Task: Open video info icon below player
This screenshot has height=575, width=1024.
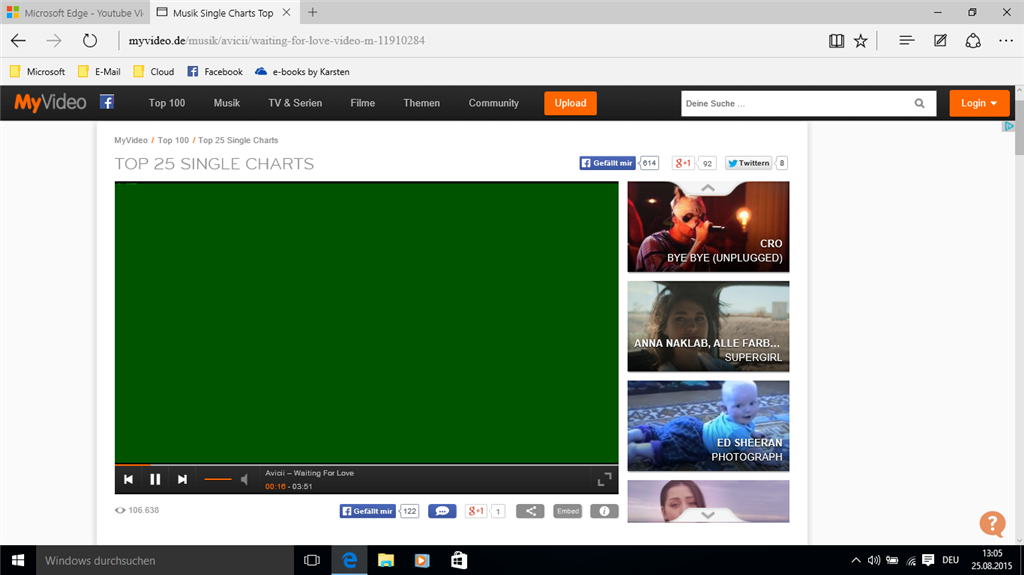Action: click(x=604, y=511)
